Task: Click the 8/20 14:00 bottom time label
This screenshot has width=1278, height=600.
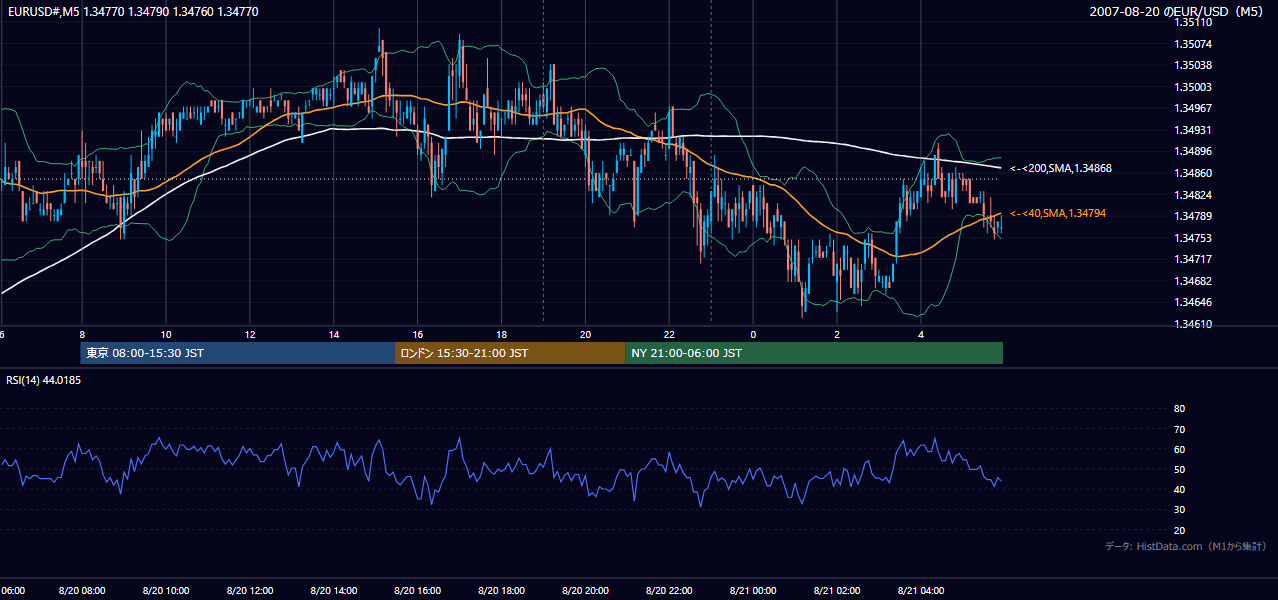Action: (334, 590)
